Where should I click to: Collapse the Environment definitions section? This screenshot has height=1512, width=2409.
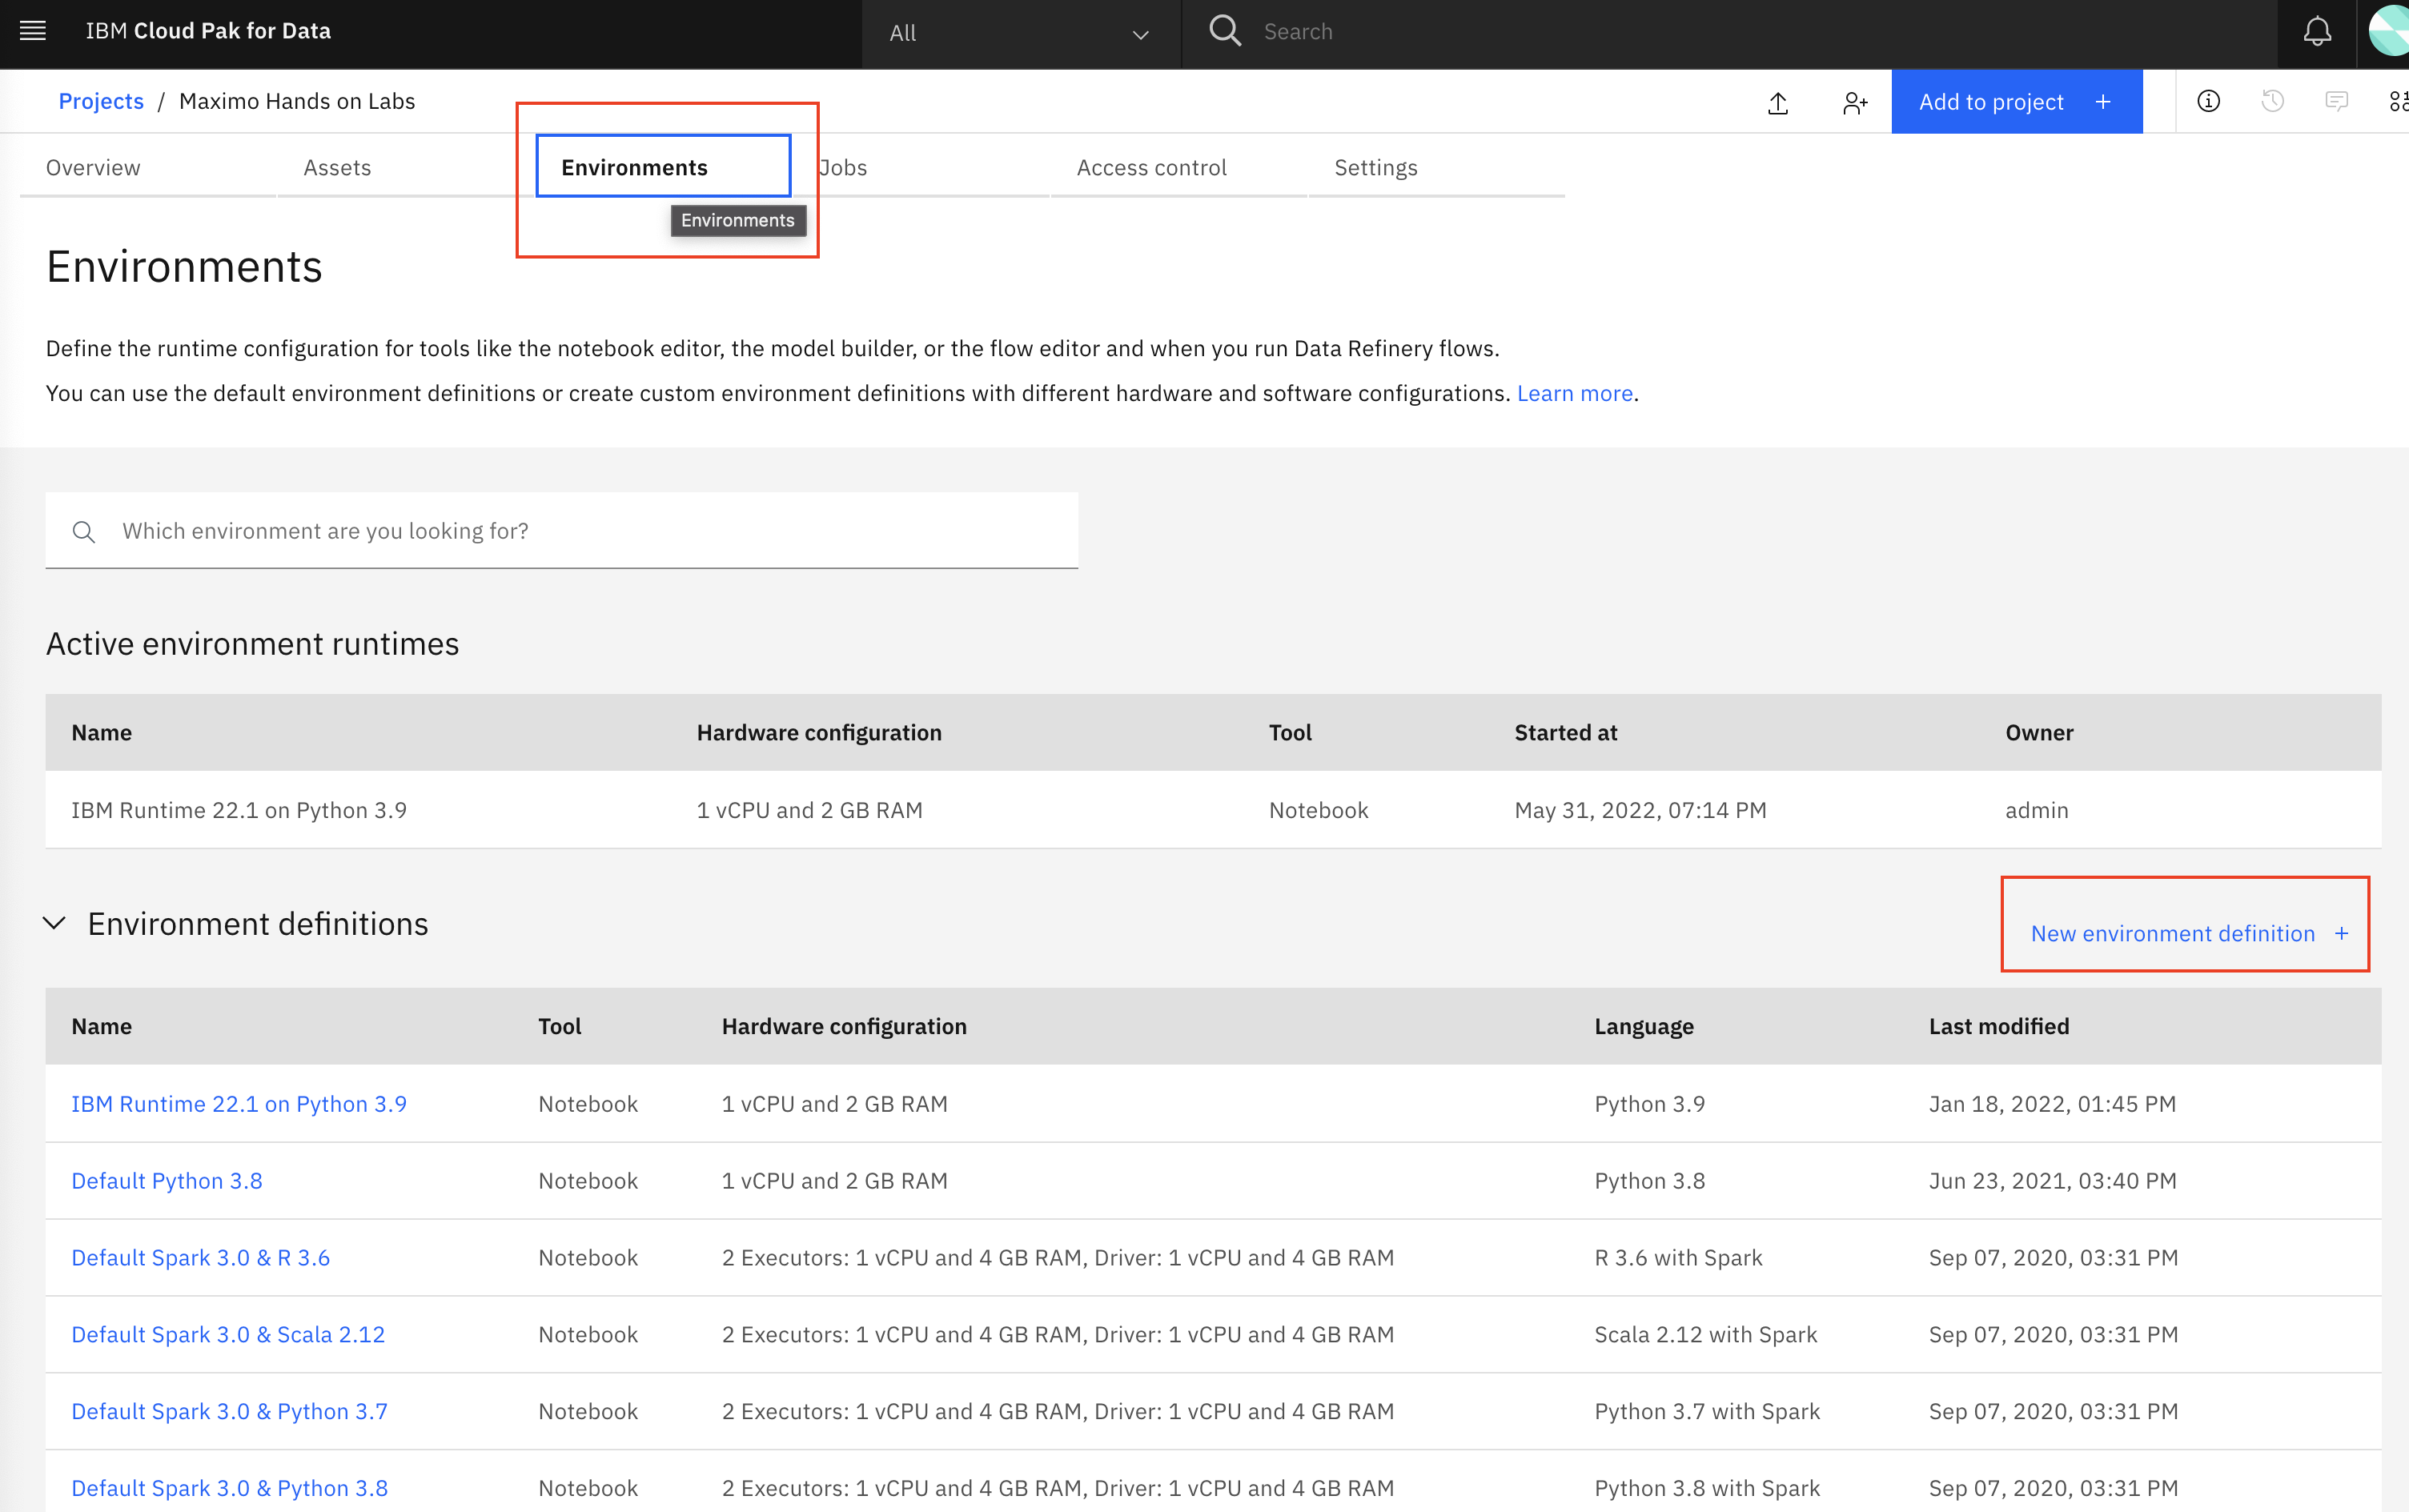pyautogui.click(x=55, y=923)
